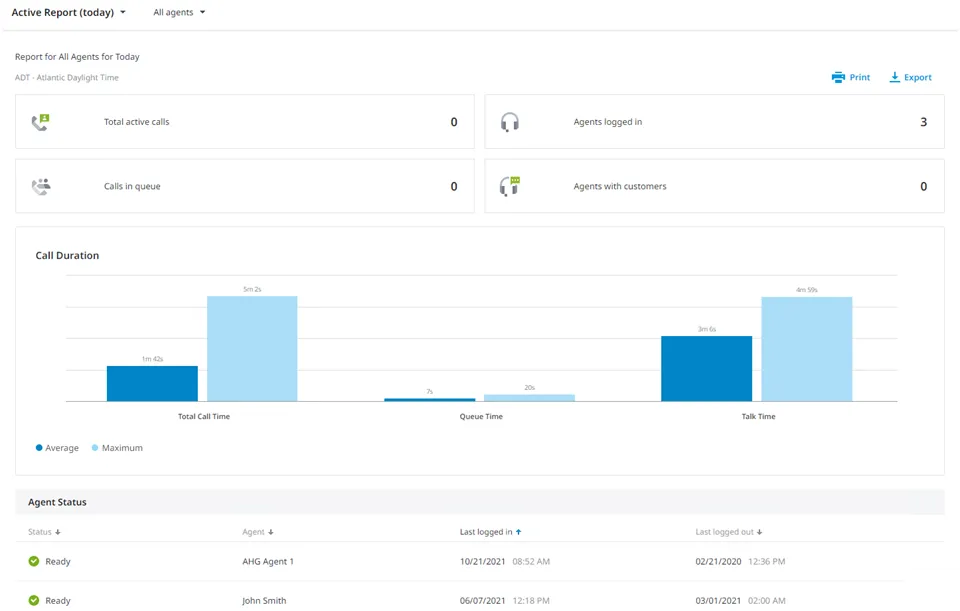
Task: Select the AHG Agent 1 row name
Action: [x=268, y=561]
